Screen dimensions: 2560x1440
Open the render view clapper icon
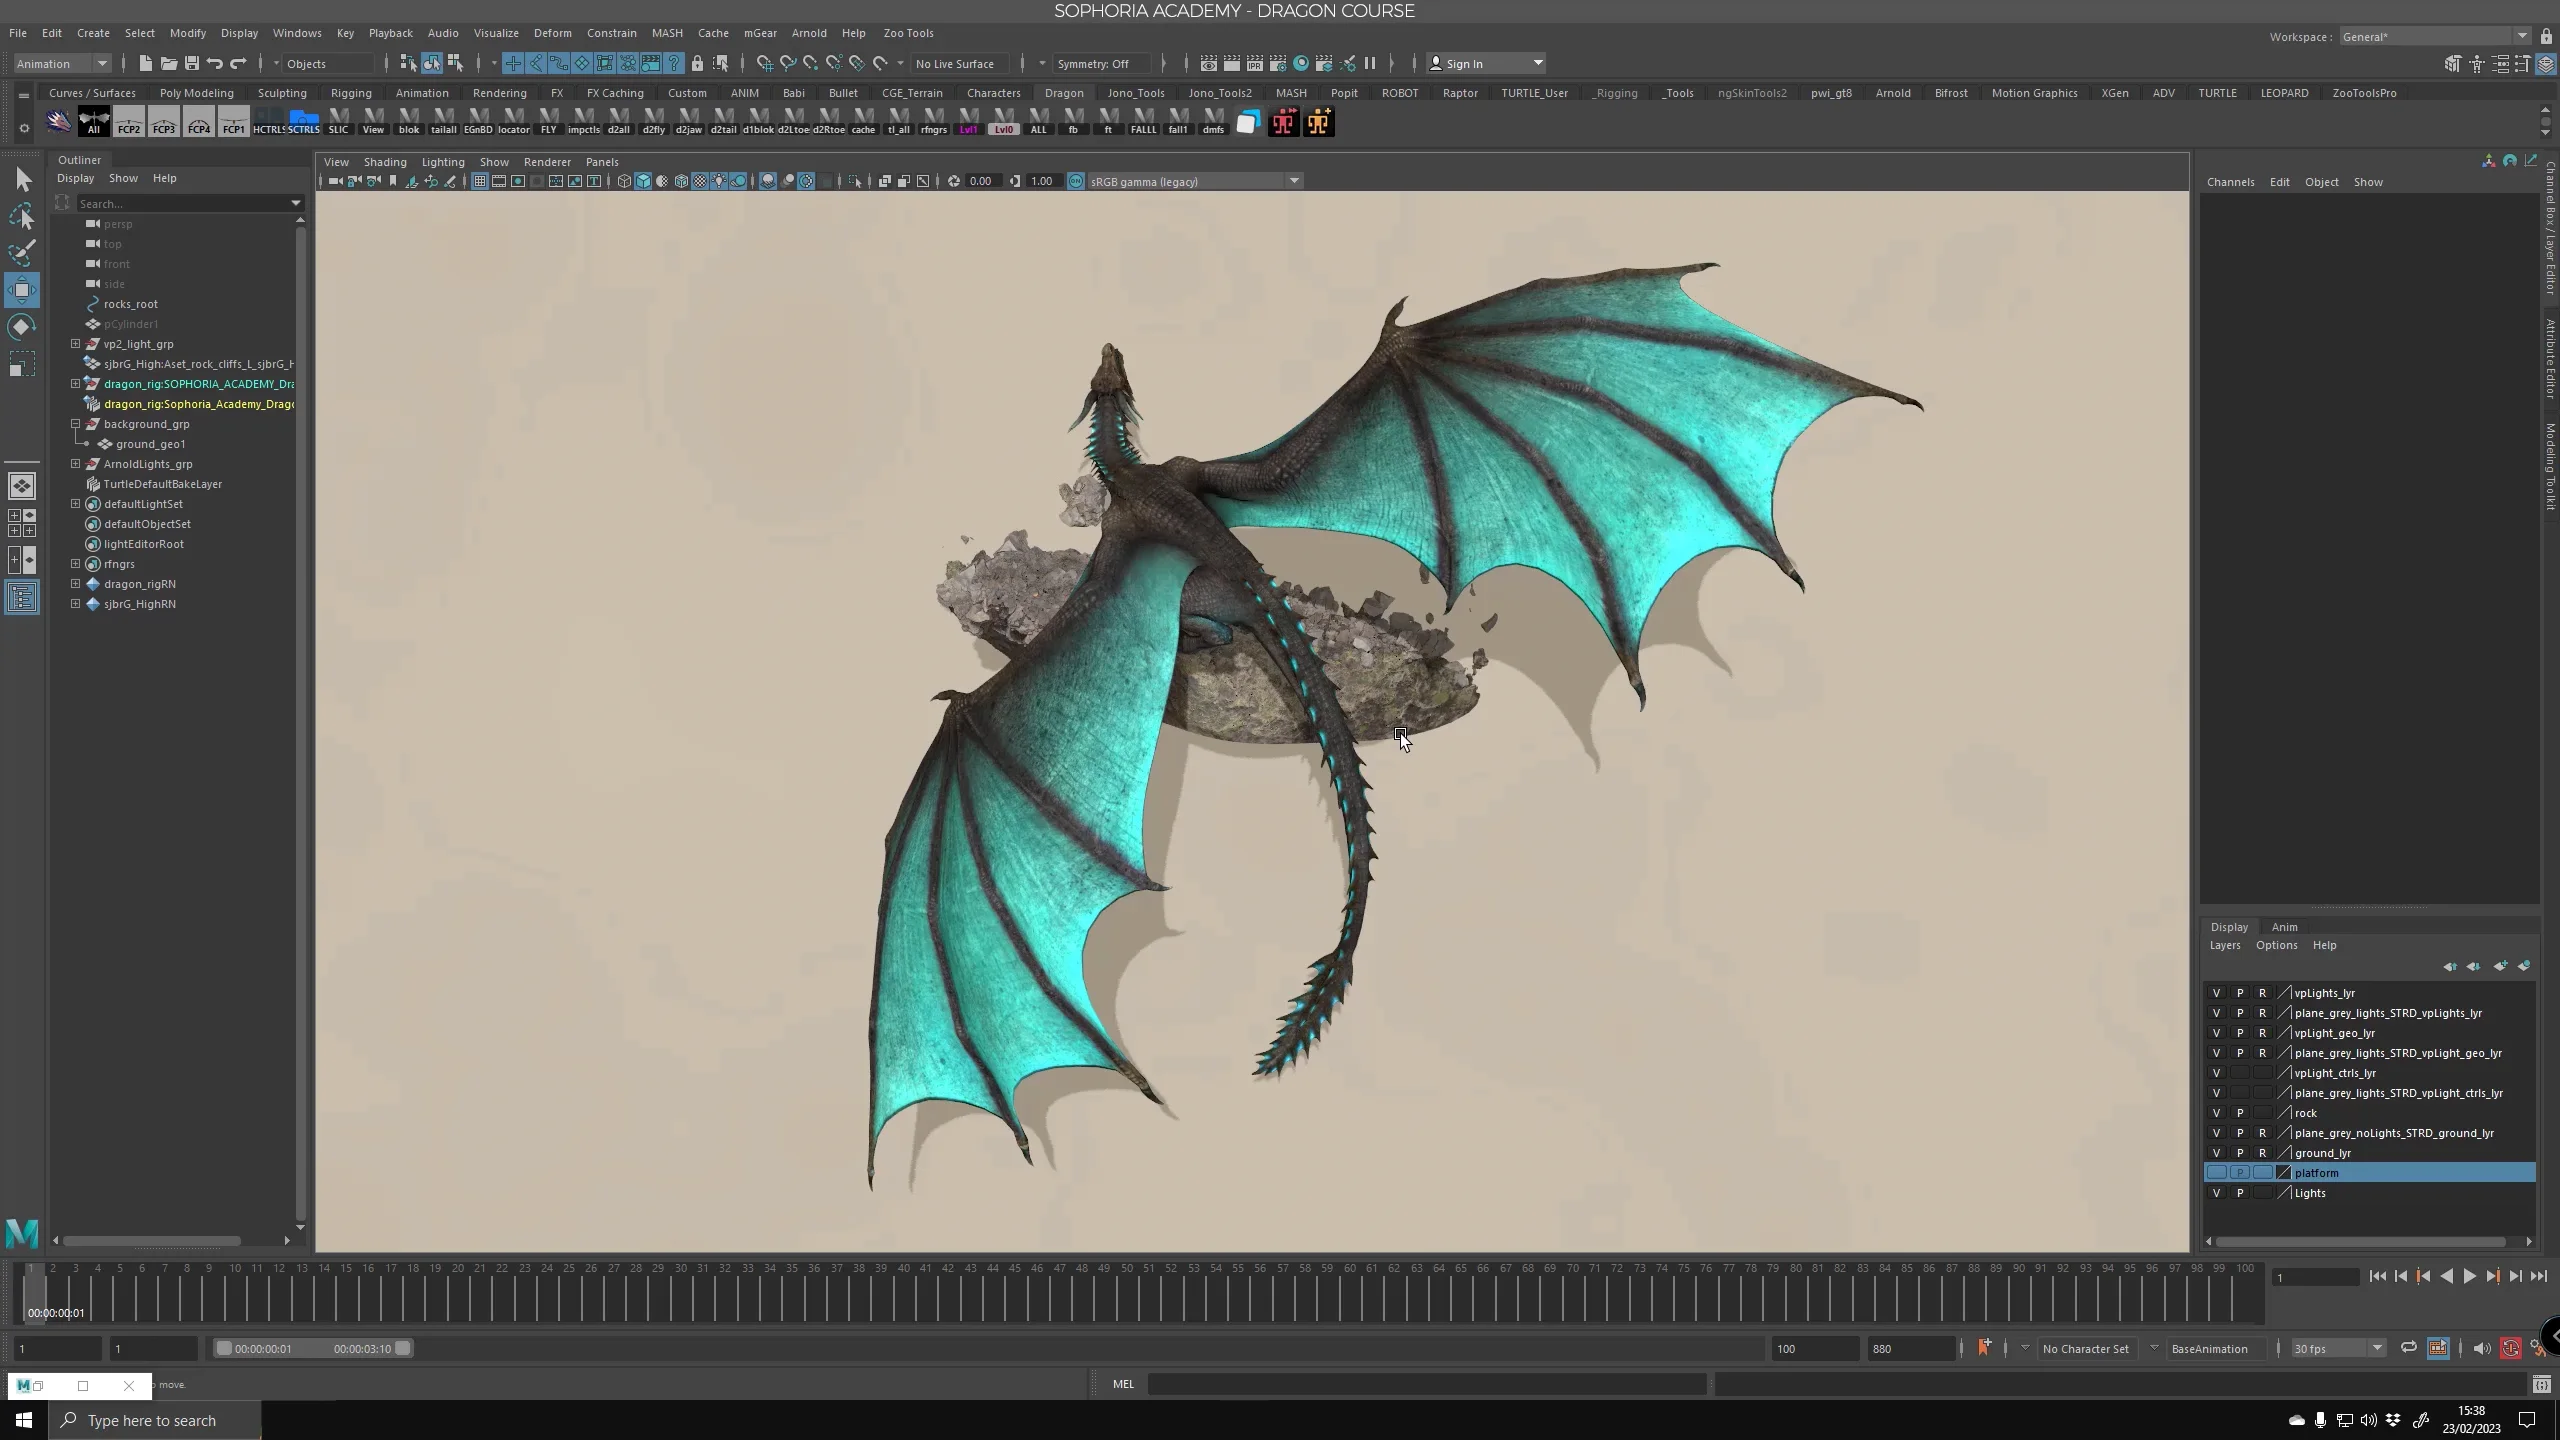[1209, 63]
